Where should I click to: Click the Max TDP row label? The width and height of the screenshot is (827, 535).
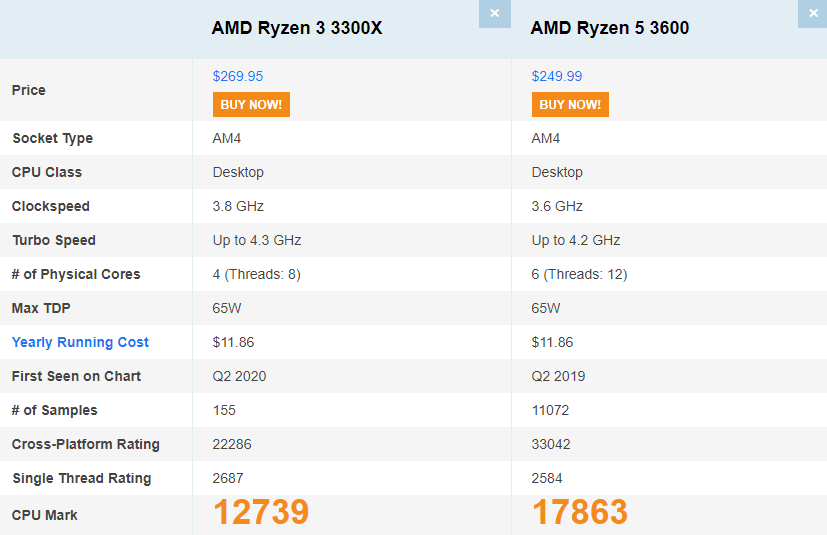tap(41, 308)
